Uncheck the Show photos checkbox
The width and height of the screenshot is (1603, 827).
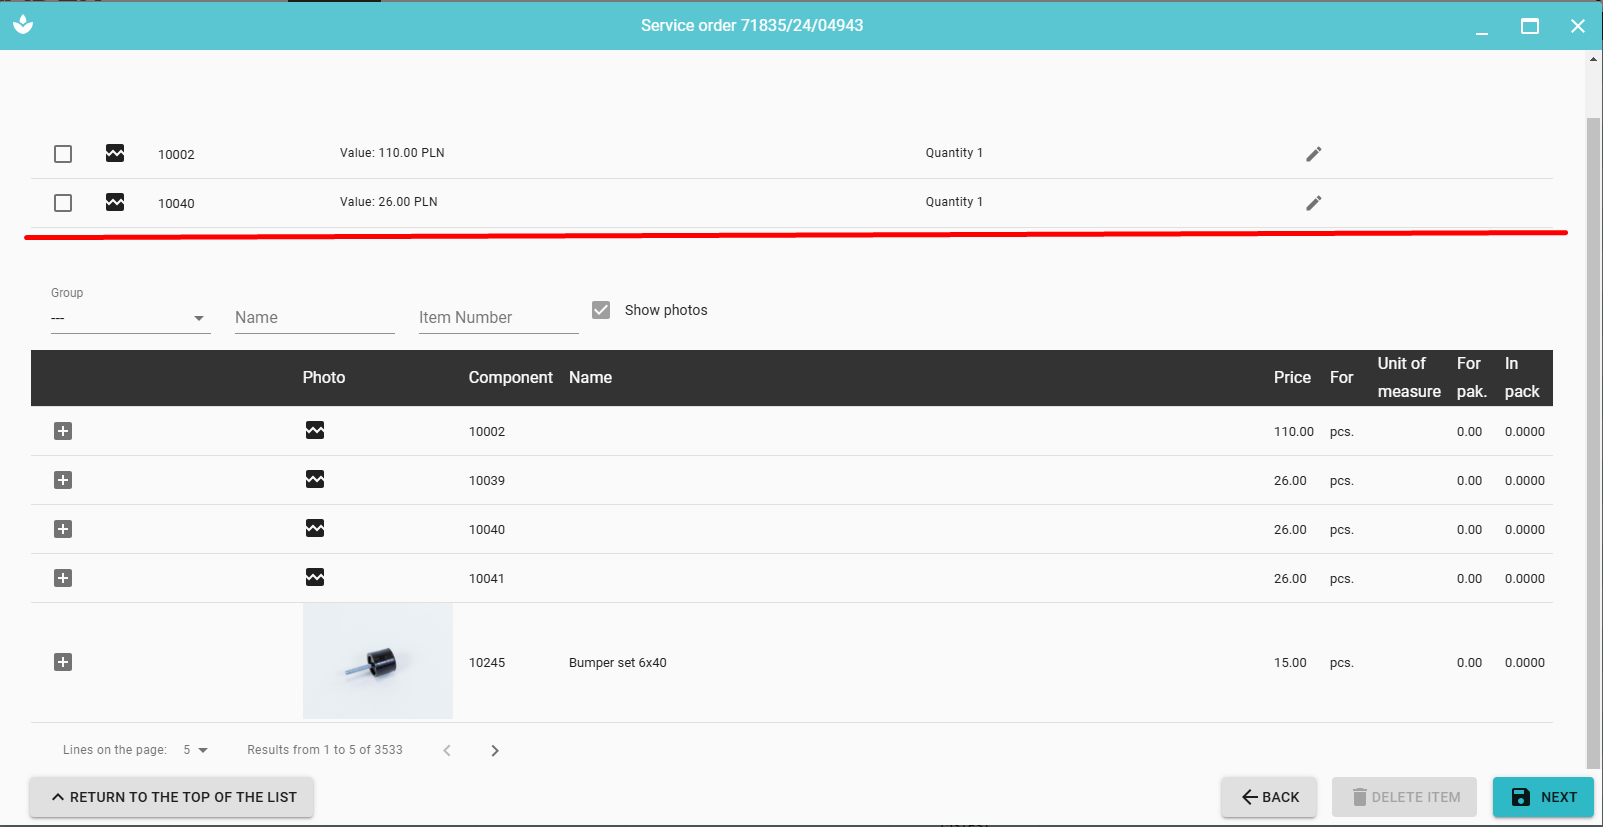(601, 310)
